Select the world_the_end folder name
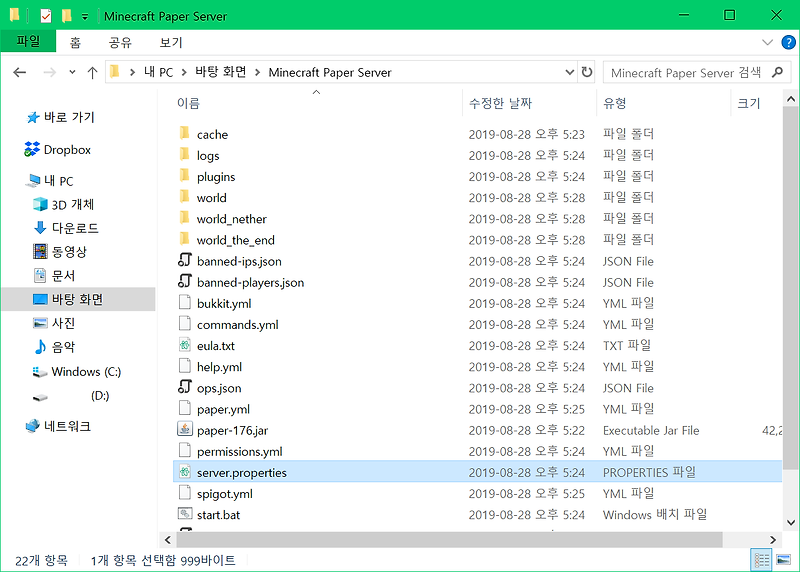The height and width of the screenshot is (572, 800). pyautogui.click(x=235, y=240)
